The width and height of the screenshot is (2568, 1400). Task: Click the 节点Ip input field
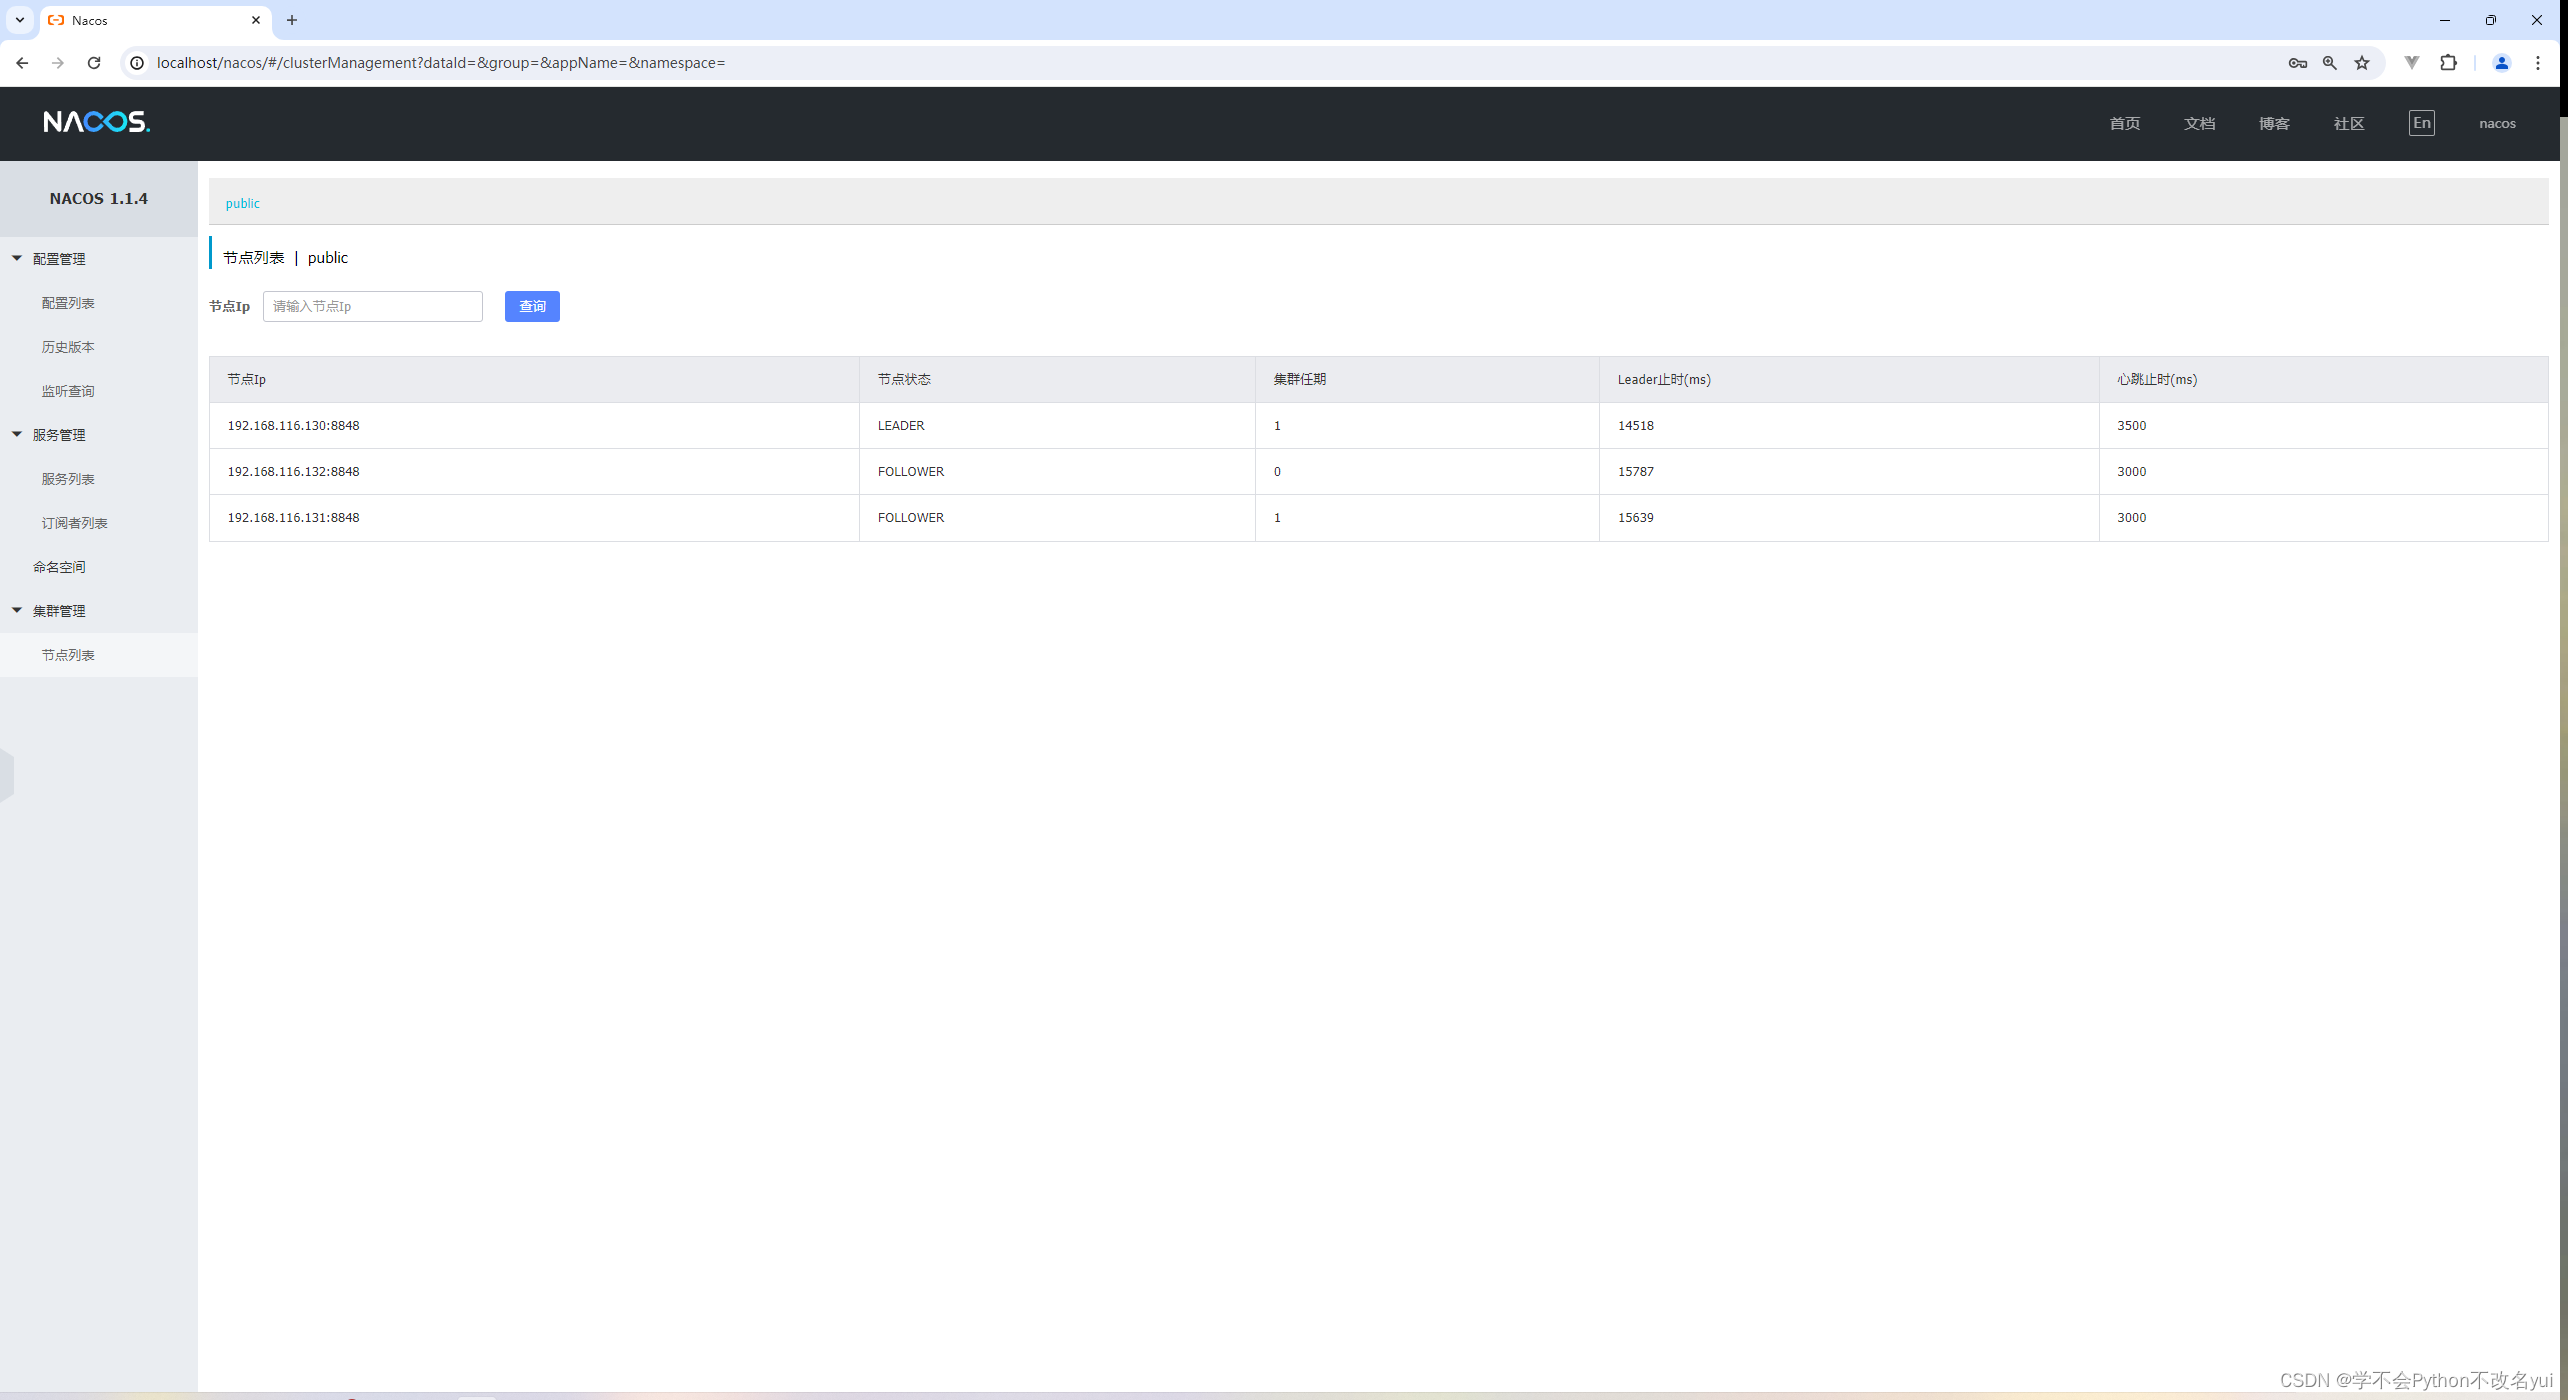coord(372,306)
